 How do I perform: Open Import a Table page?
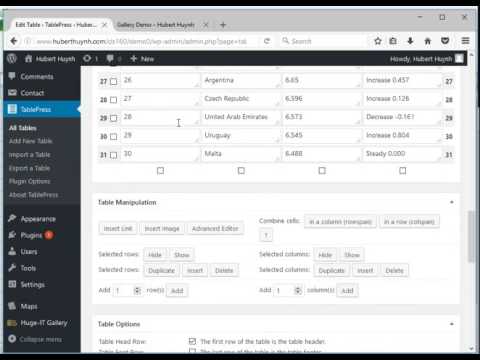29,155
